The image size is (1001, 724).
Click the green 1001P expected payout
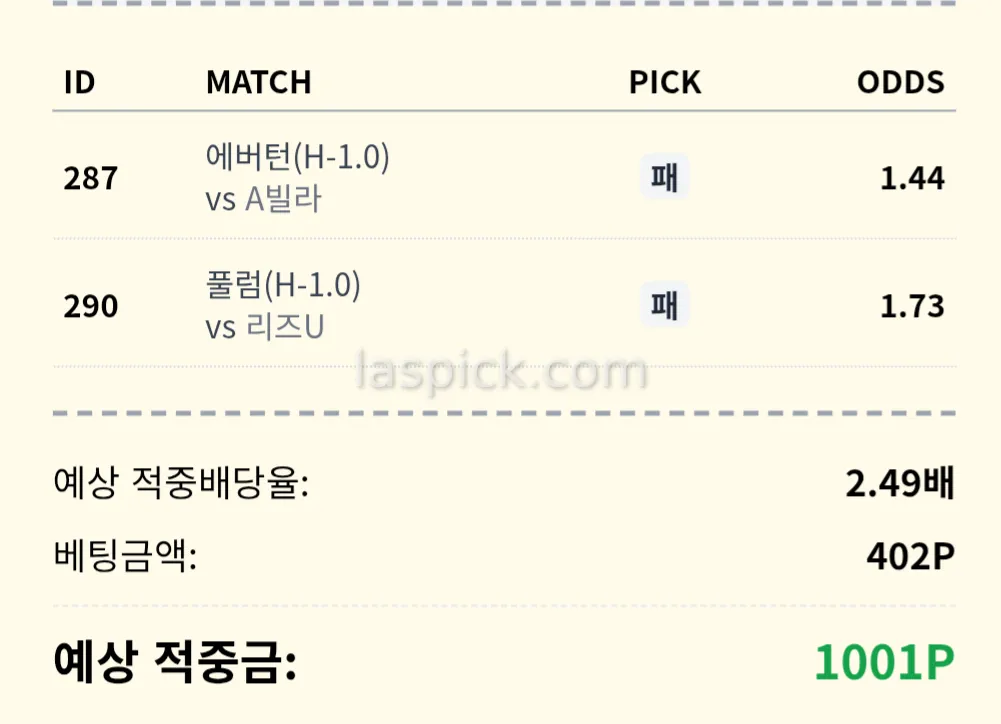pyautogui.click(x=884, y=663)
